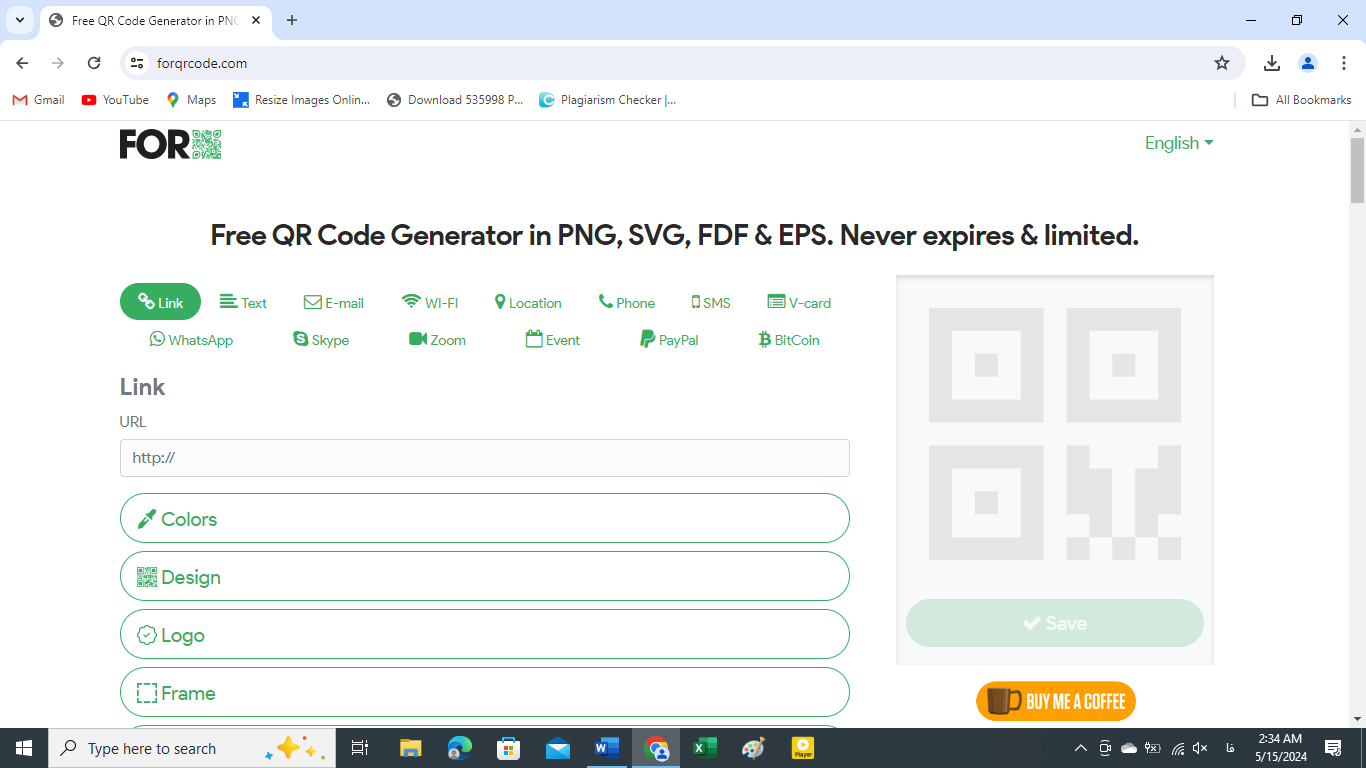Image resolution: width=1366 pixels, height=768 pixels.
Task: Pick the Phone QR type
Action: coord(627,302)
